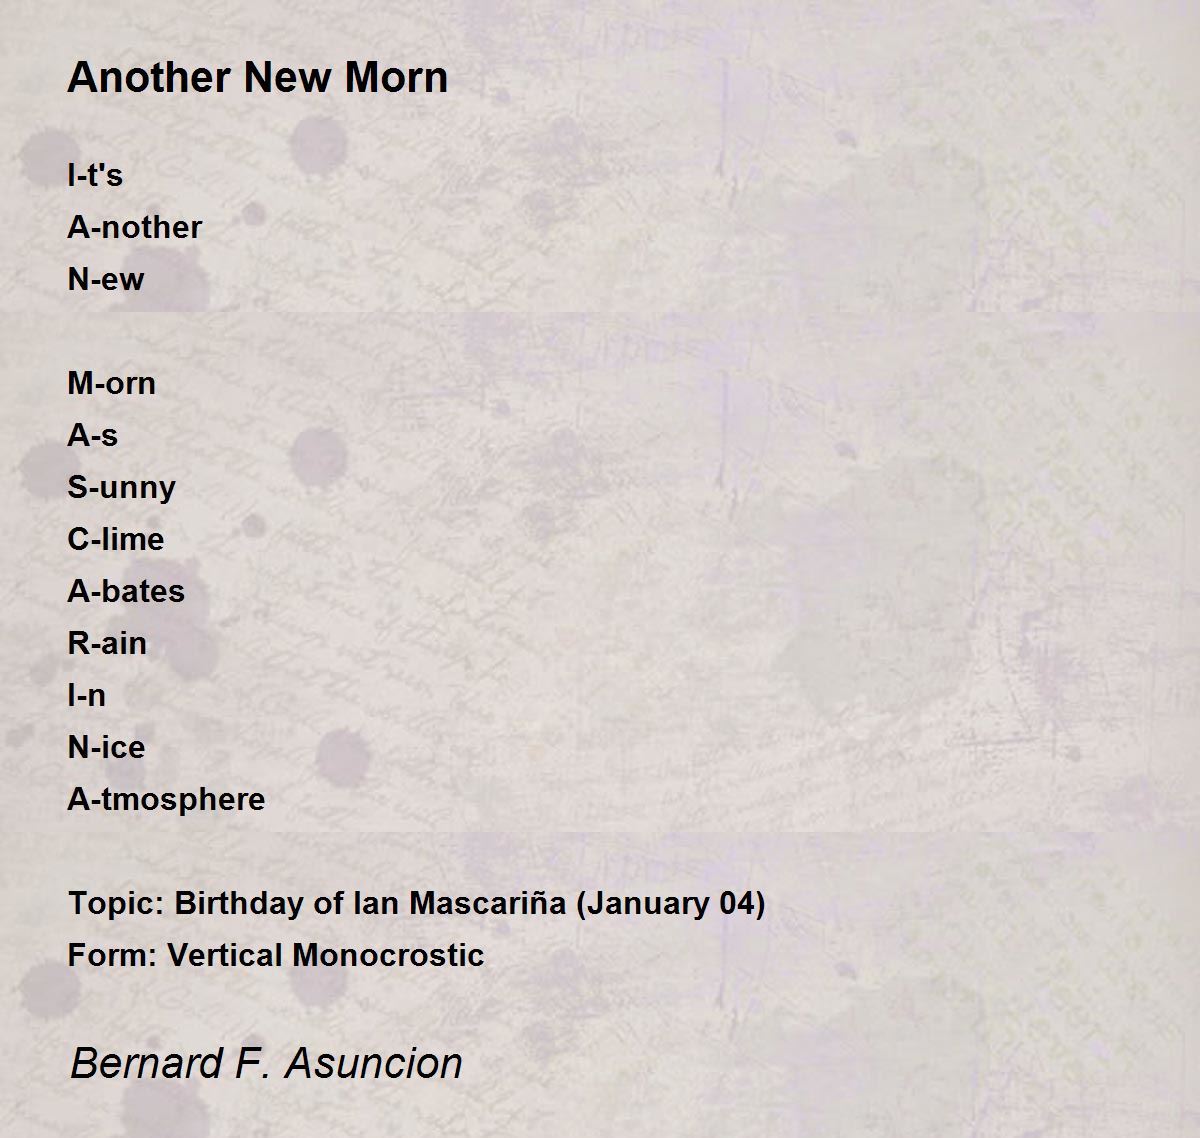Click the line A-nother
The height and width of the screenshot is (1138, 1200).
click(135, 227)
